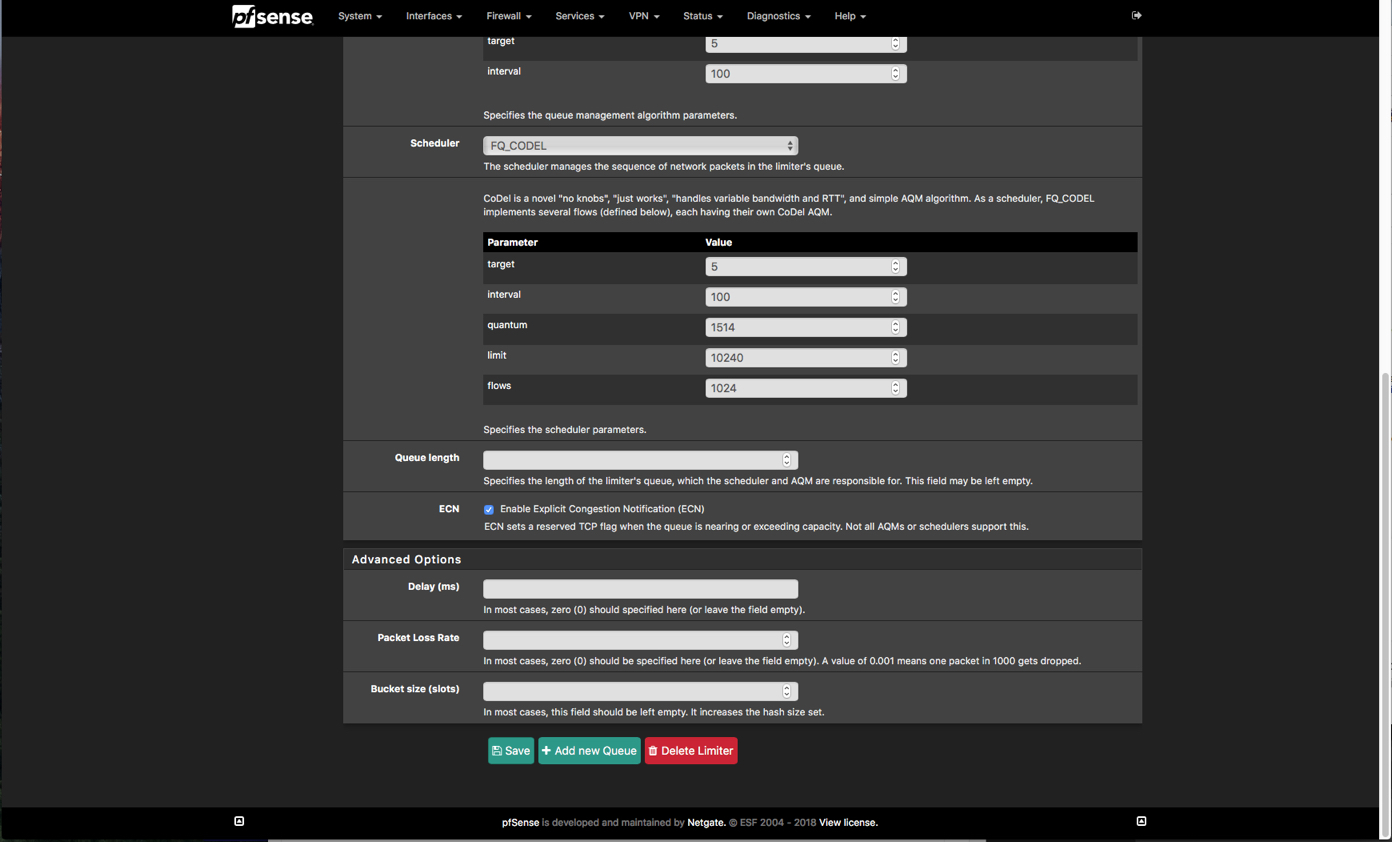The image size is (1392, 842).
Task: Open the Diagnostics menu
Action: 778,16
